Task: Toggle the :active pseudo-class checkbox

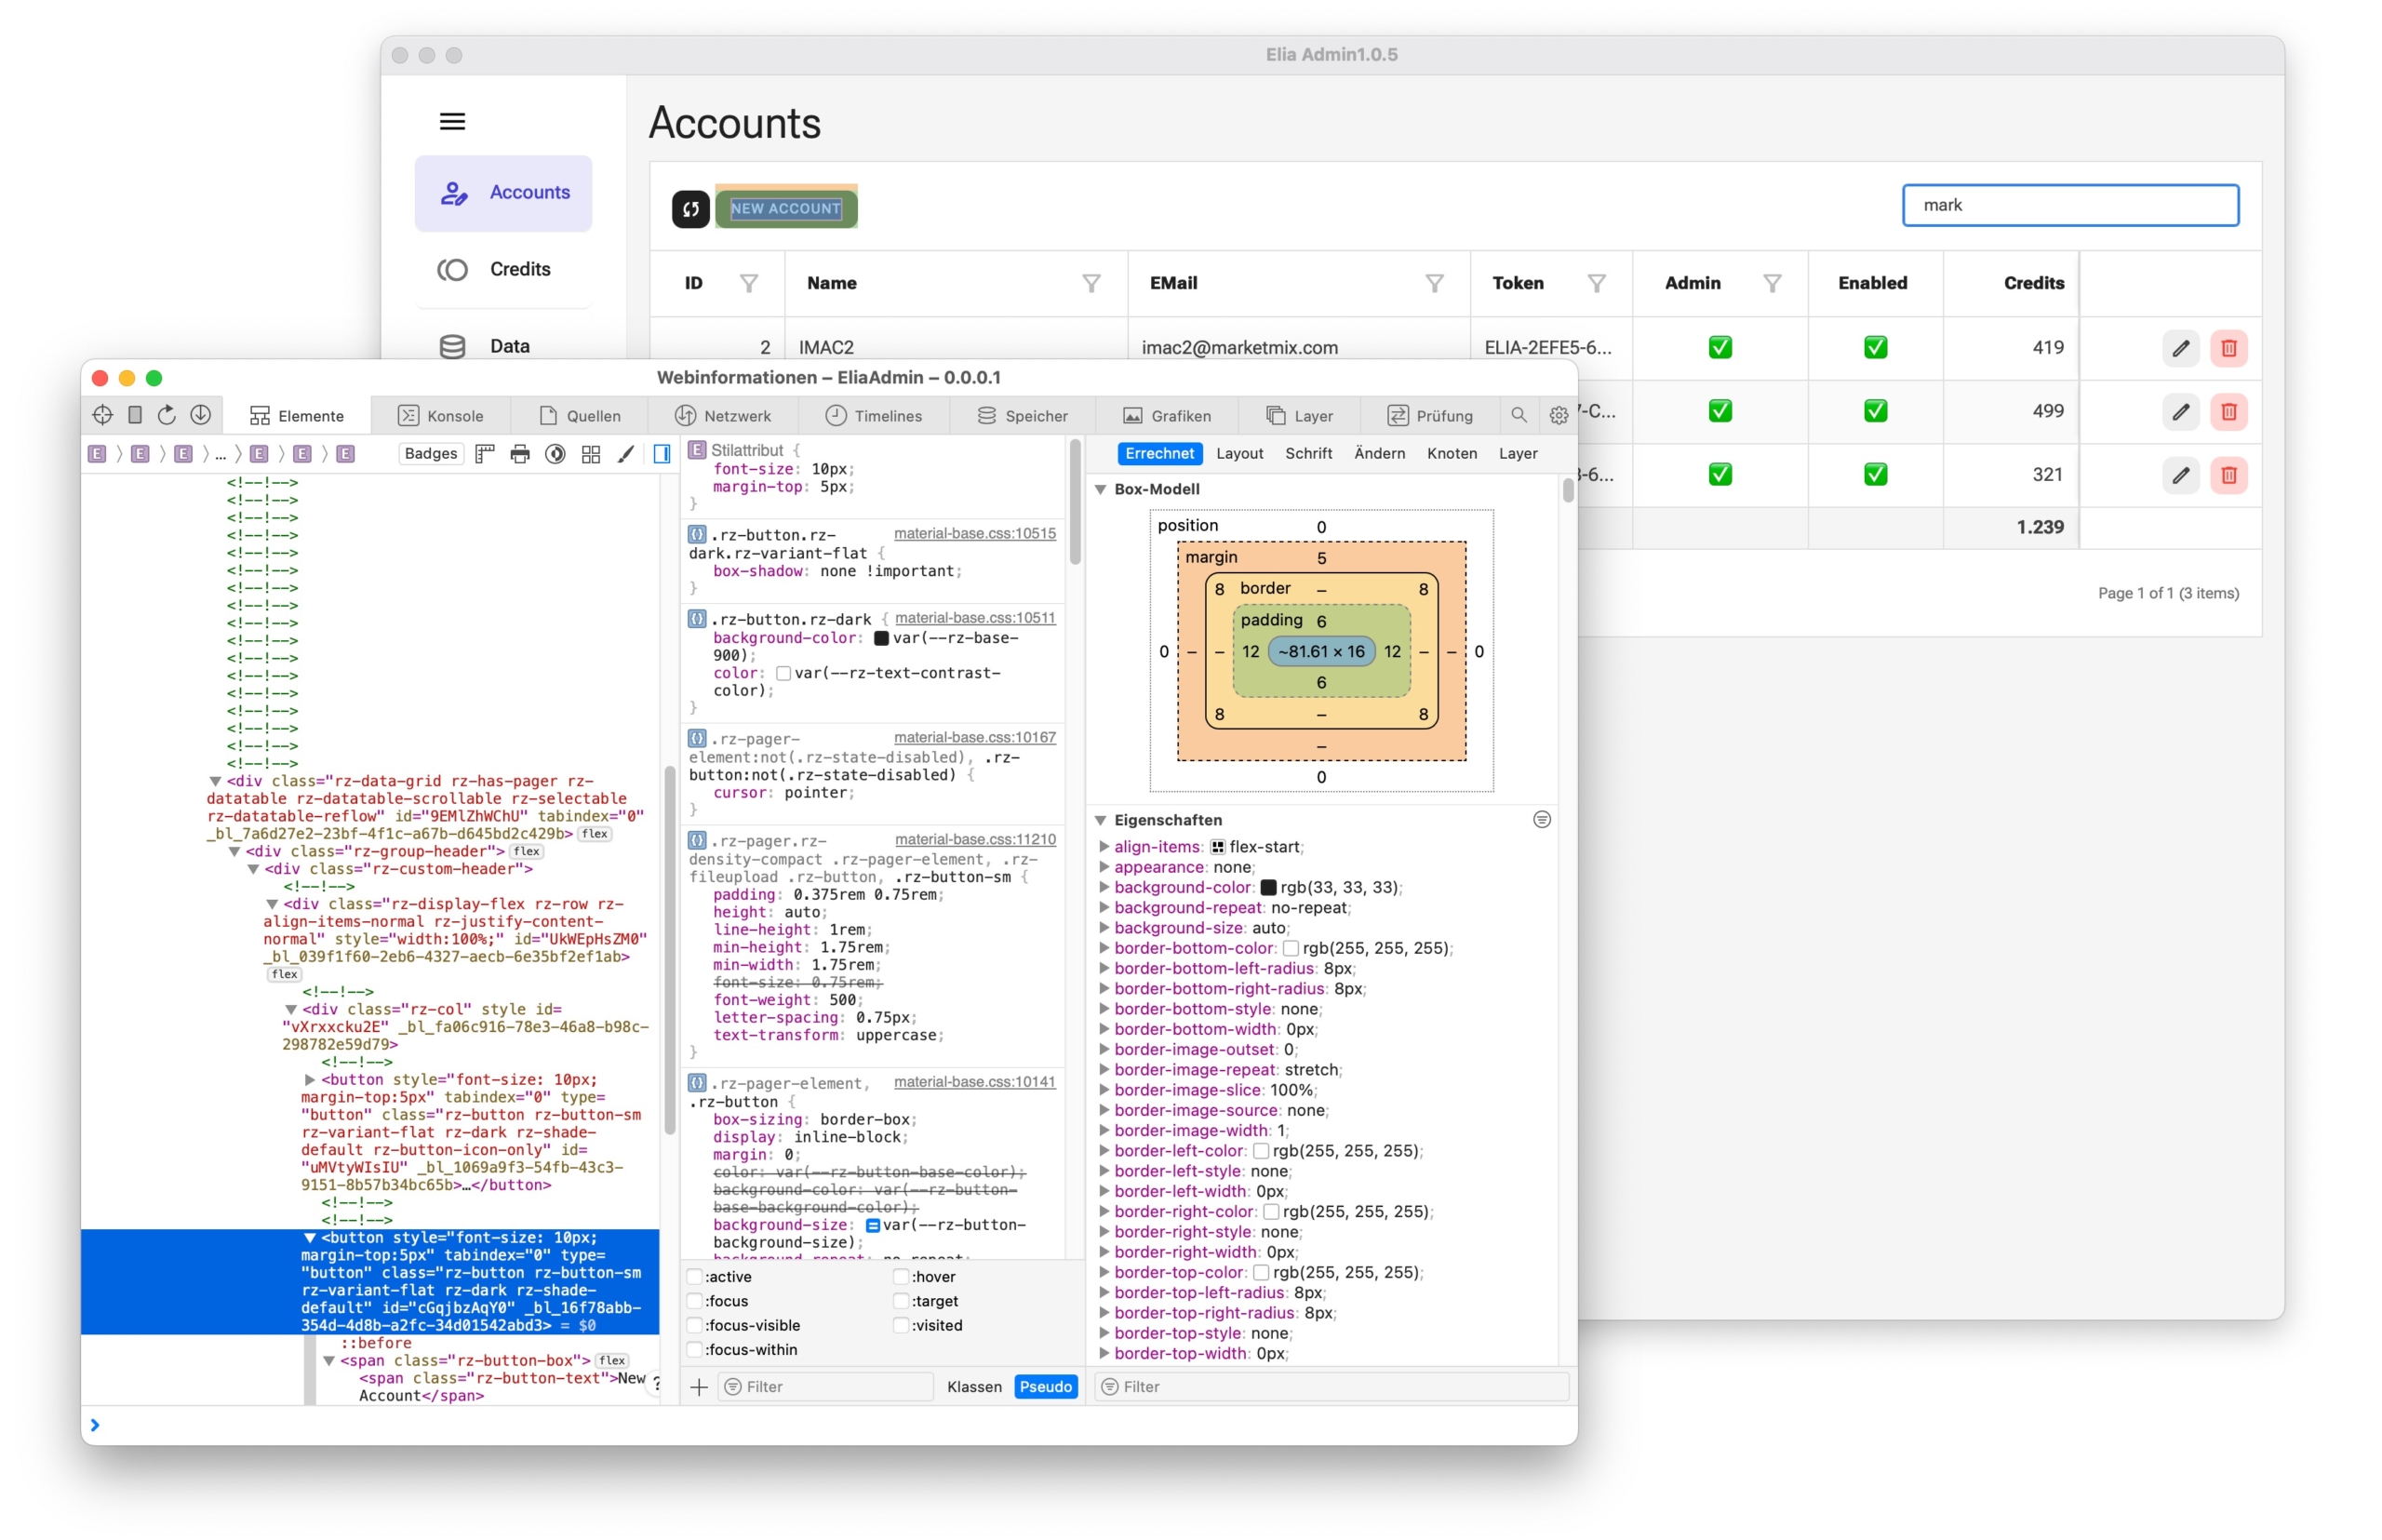Action: (x=695, y=1276)
